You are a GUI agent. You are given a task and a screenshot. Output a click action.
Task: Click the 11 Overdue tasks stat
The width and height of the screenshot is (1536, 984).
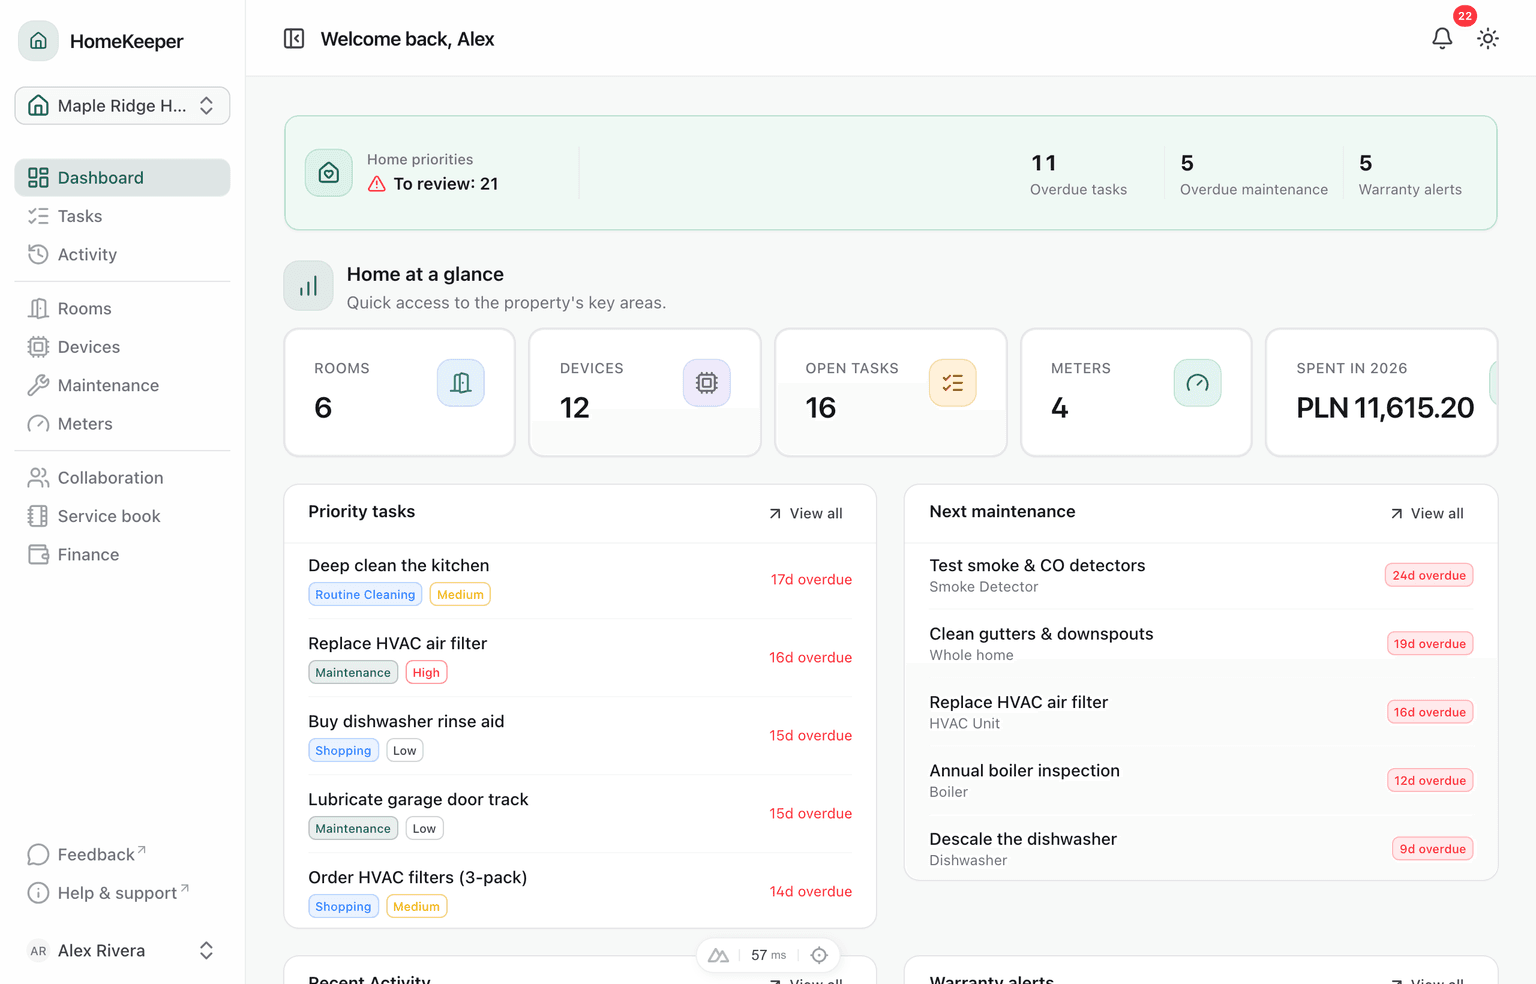coord(1078,174)
